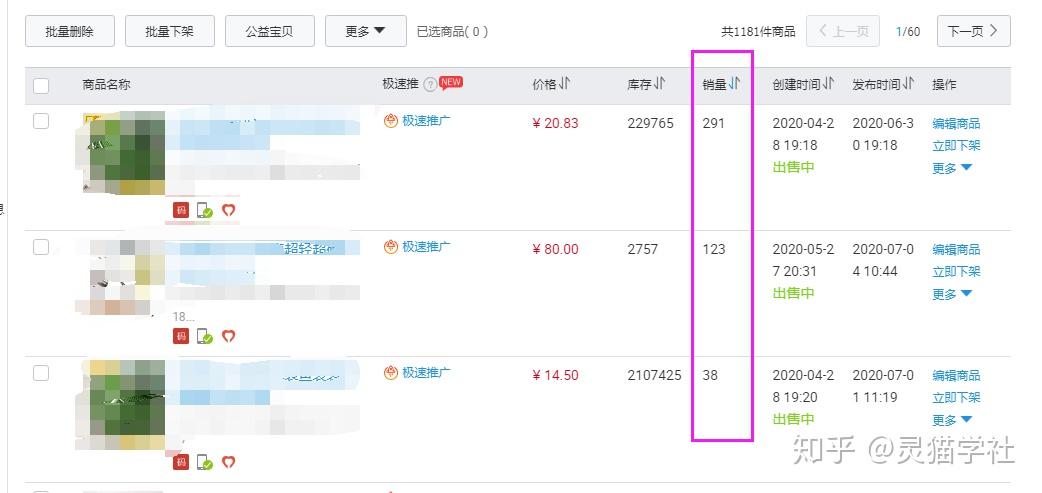Expand 更多 actions for the ¥14.50 product
Screen dimensions: 1042x493
952,420
